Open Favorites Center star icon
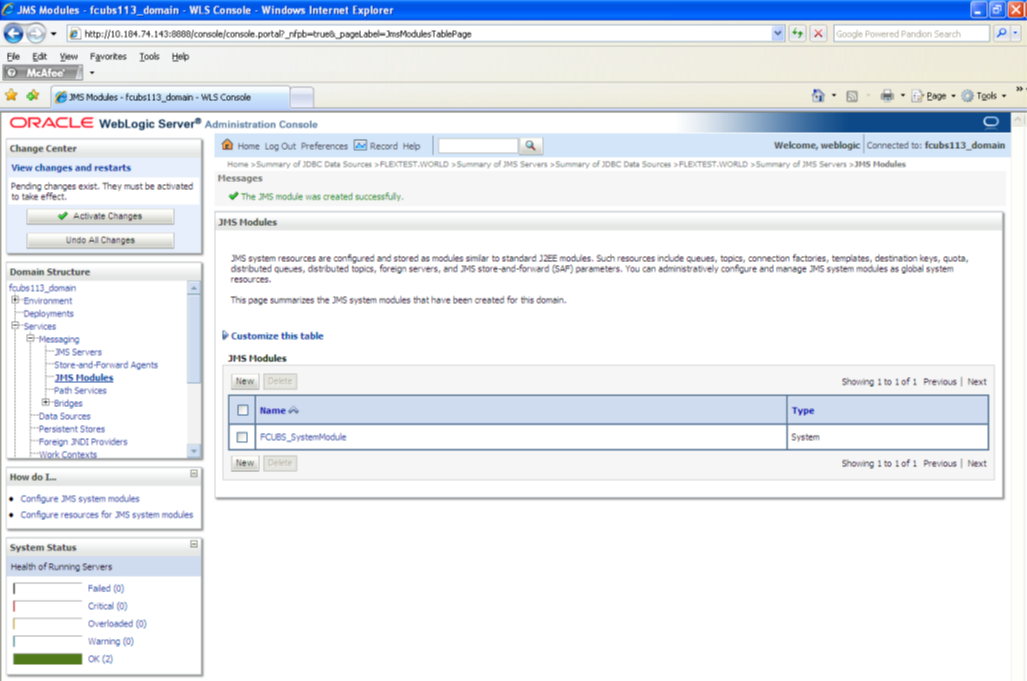 (x=11, y=96)
